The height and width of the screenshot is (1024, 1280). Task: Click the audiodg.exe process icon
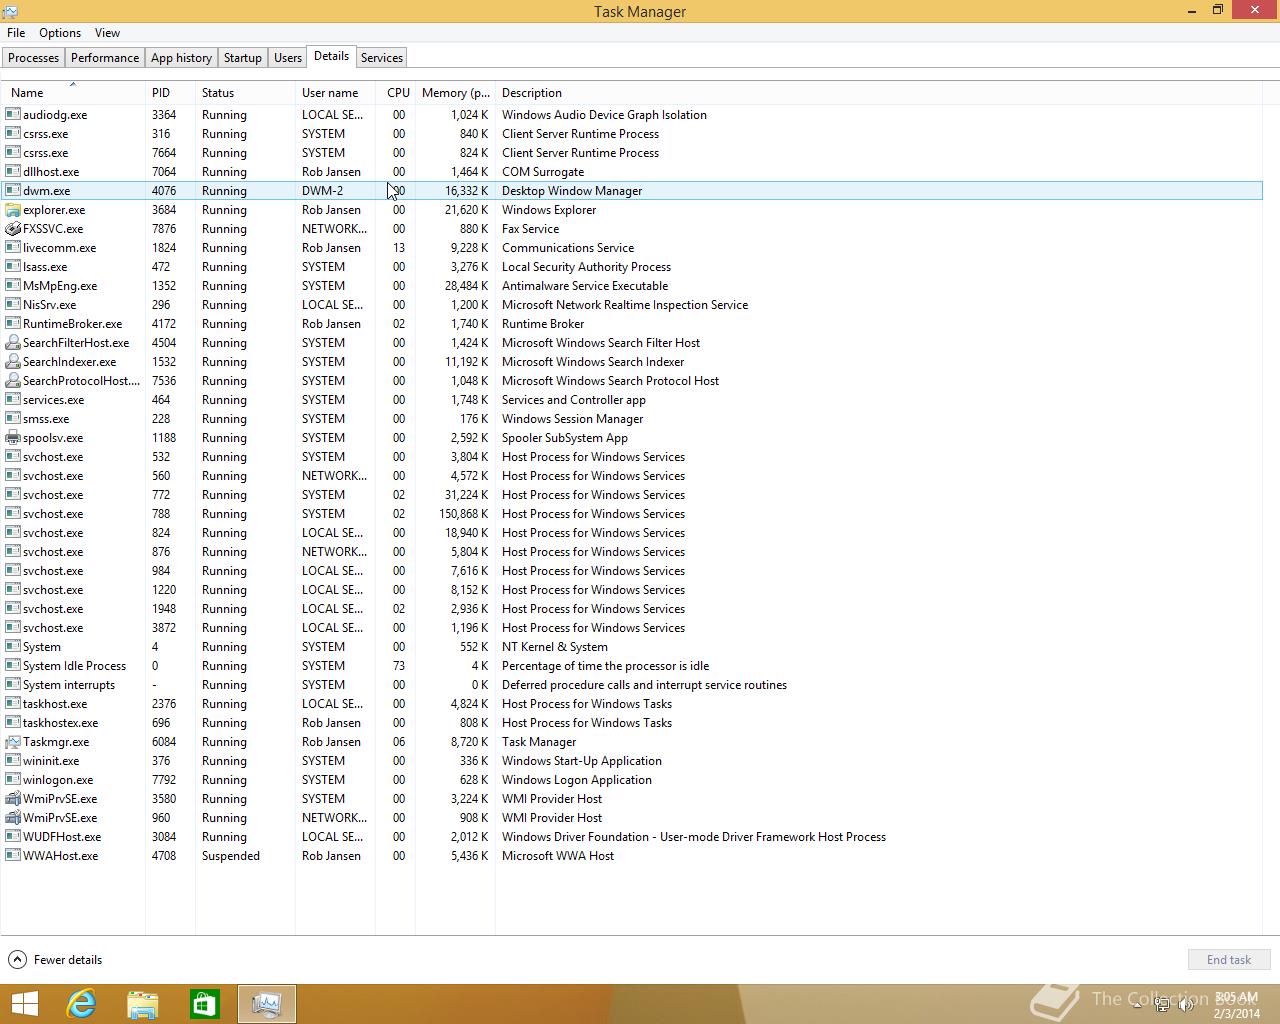(x=13, y=115)
